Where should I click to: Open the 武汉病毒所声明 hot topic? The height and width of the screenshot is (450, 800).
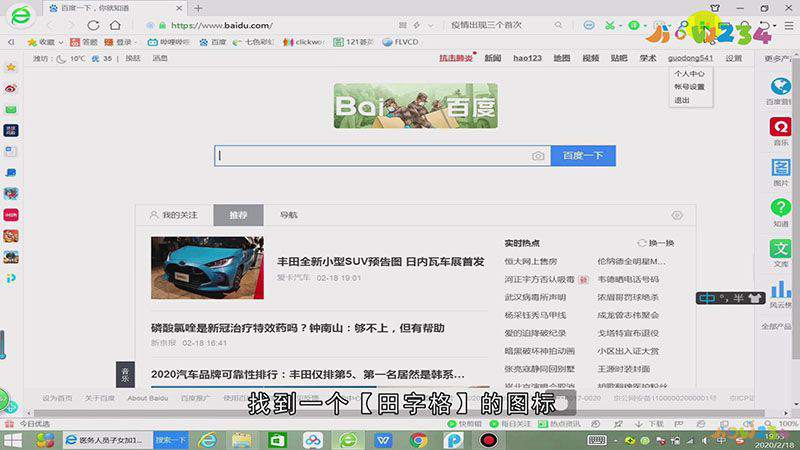click(x=535, y=297)
